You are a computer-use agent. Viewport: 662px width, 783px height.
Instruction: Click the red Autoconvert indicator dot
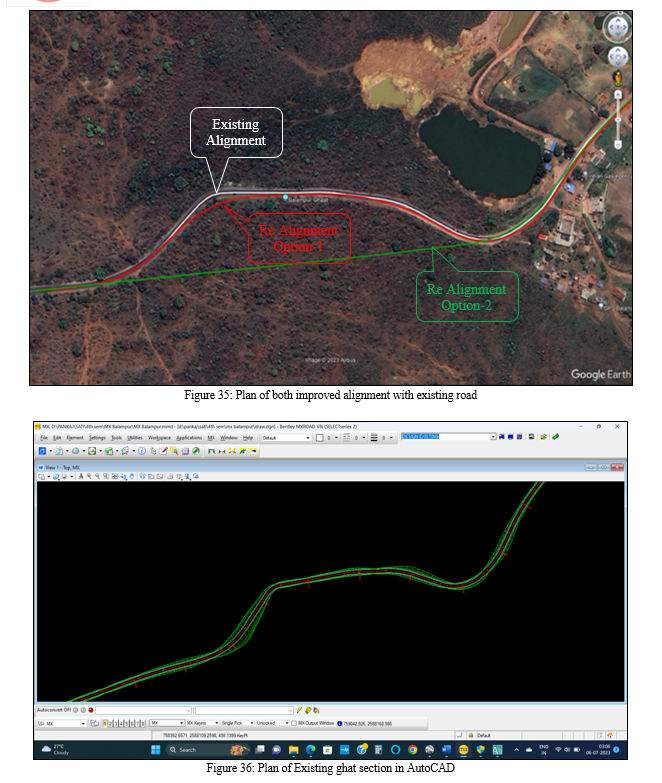91,710
